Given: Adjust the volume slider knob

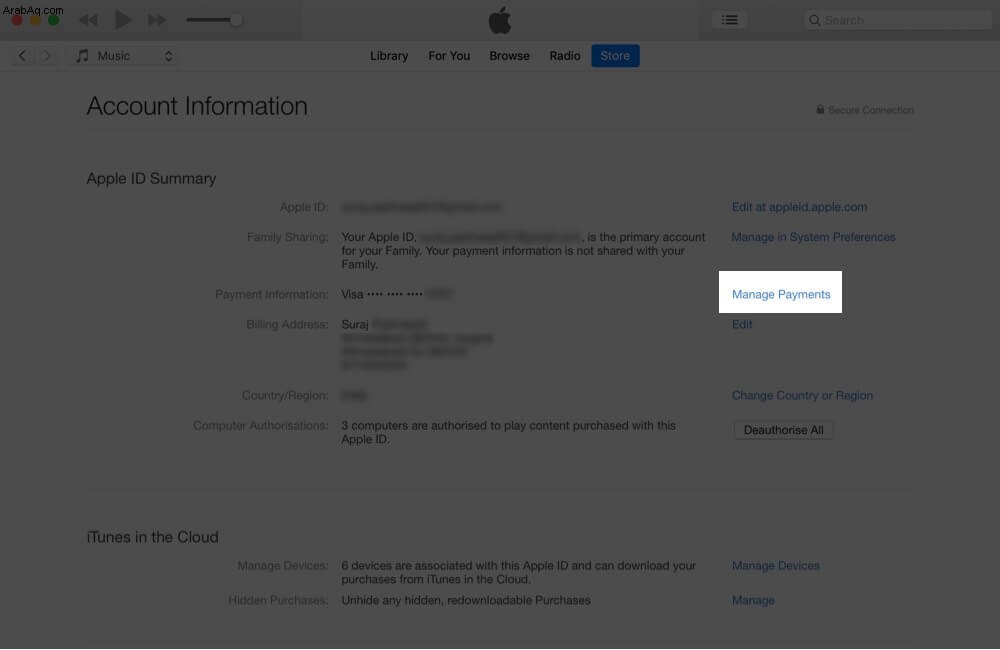Looking at the screenshot, I should [236, 20].
